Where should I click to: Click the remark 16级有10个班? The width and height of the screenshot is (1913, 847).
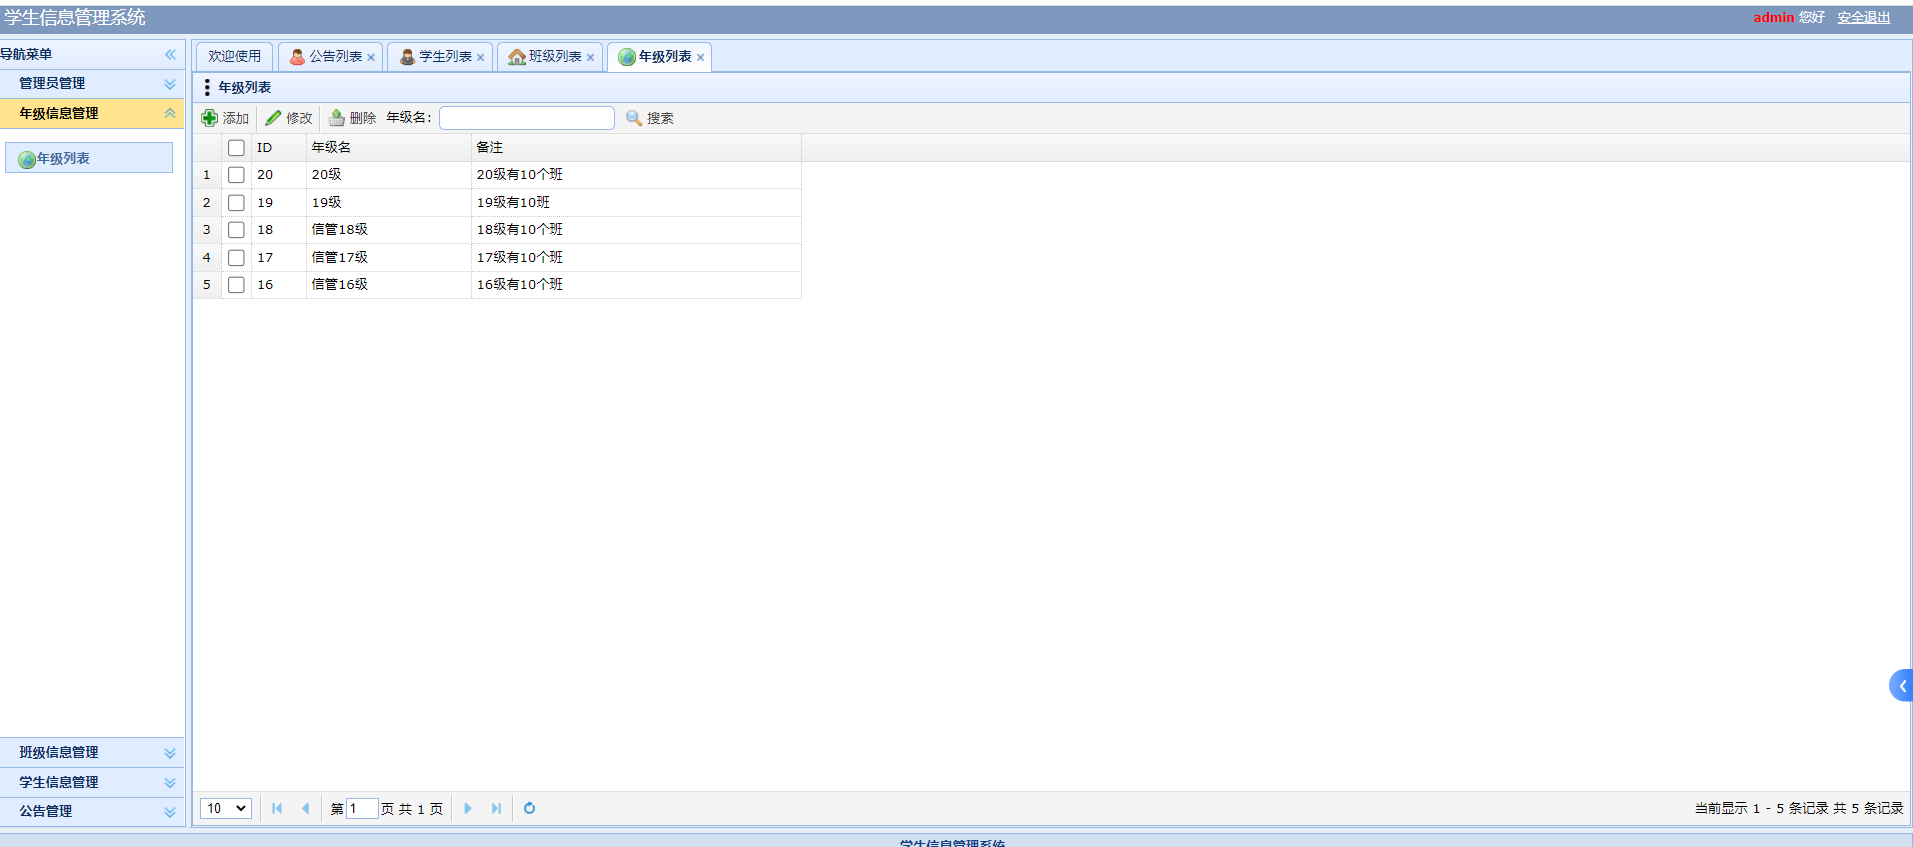(x=520, y=285)
